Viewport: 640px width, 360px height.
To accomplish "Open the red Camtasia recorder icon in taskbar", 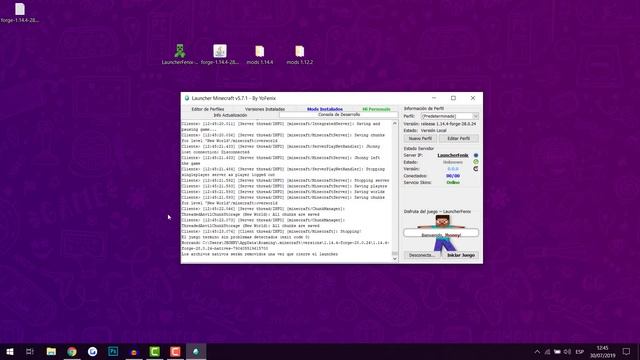I will point(176,351).
